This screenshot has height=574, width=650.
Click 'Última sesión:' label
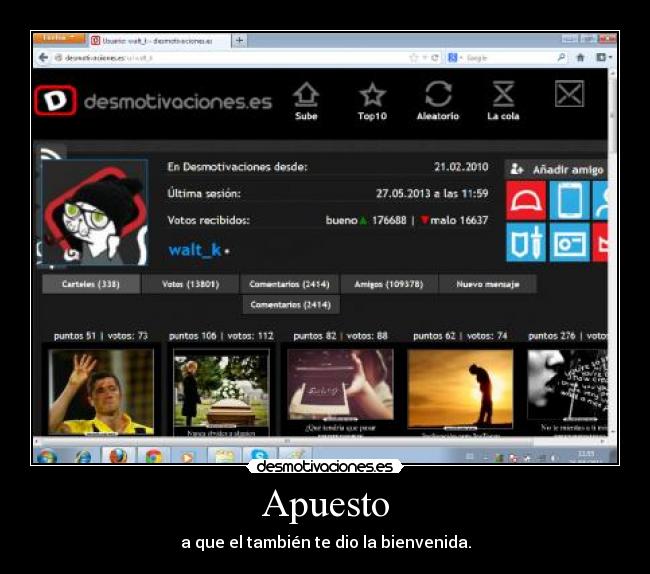[x=204, y=194]
